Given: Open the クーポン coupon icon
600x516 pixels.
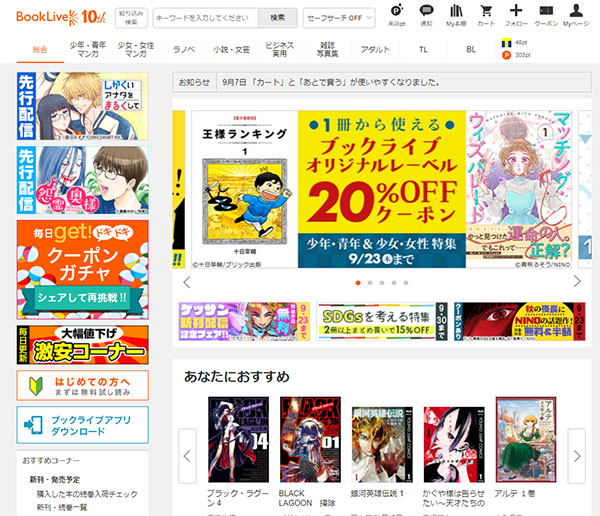Looking at the screenshot, I should (x=546, y=15).
